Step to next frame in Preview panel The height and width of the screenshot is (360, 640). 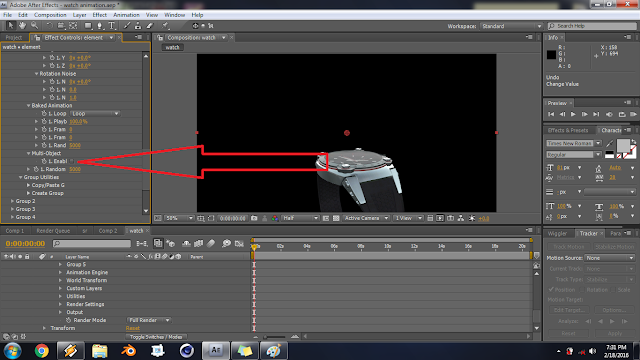[x=584, y=114]
